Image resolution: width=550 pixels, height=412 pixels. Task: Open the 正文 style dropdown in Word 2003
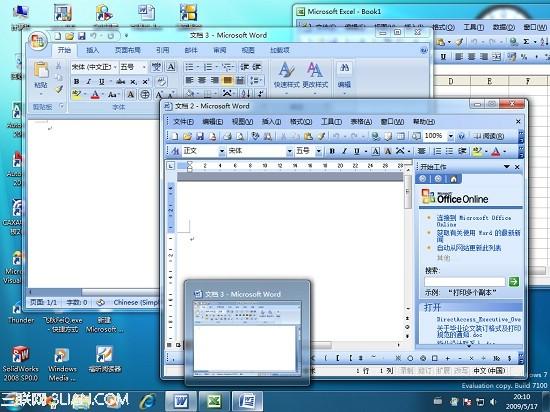tap(222, 151)
